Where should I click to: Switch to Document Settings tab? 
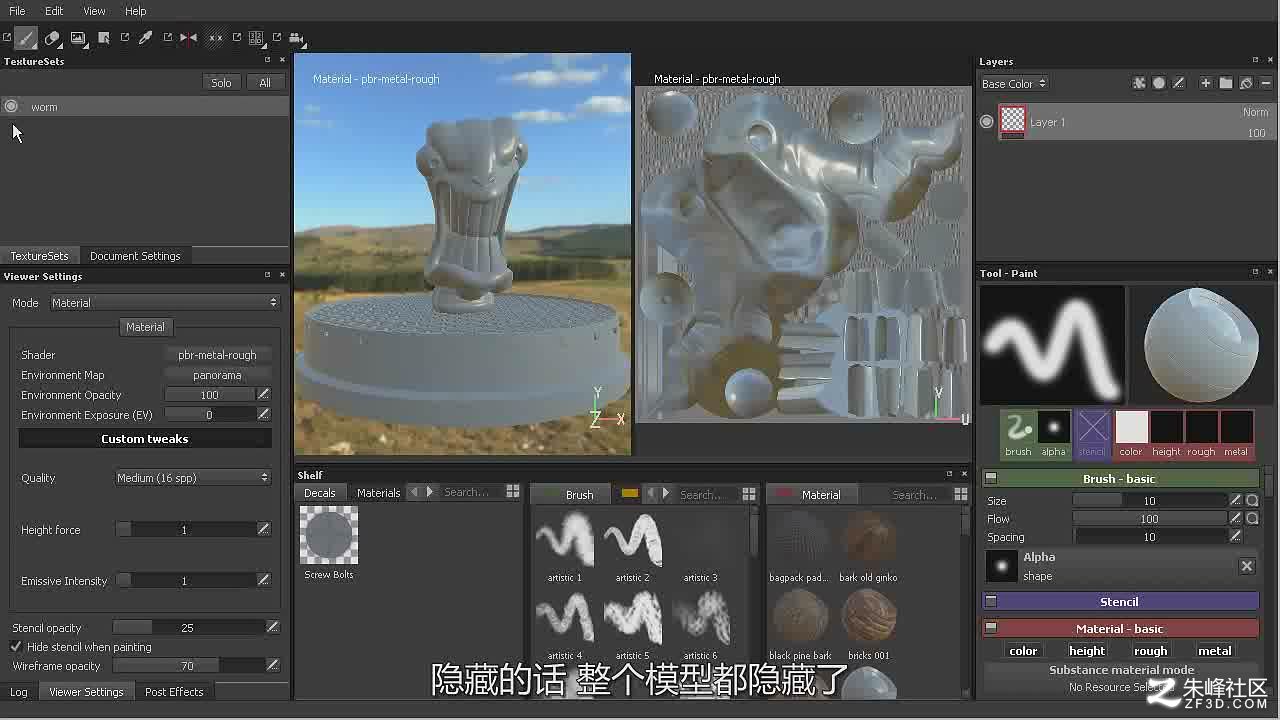[x=135, y=256]
